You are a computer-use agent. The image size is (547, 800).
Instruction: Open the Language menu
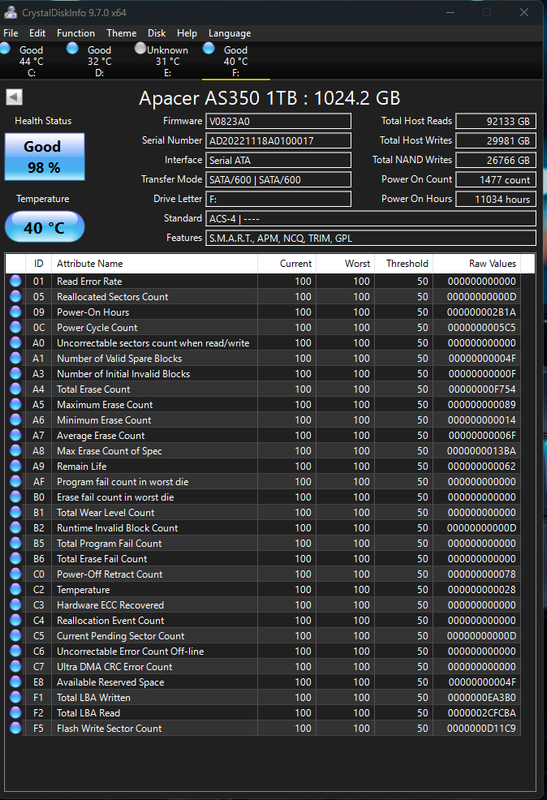tap(230, 33)
